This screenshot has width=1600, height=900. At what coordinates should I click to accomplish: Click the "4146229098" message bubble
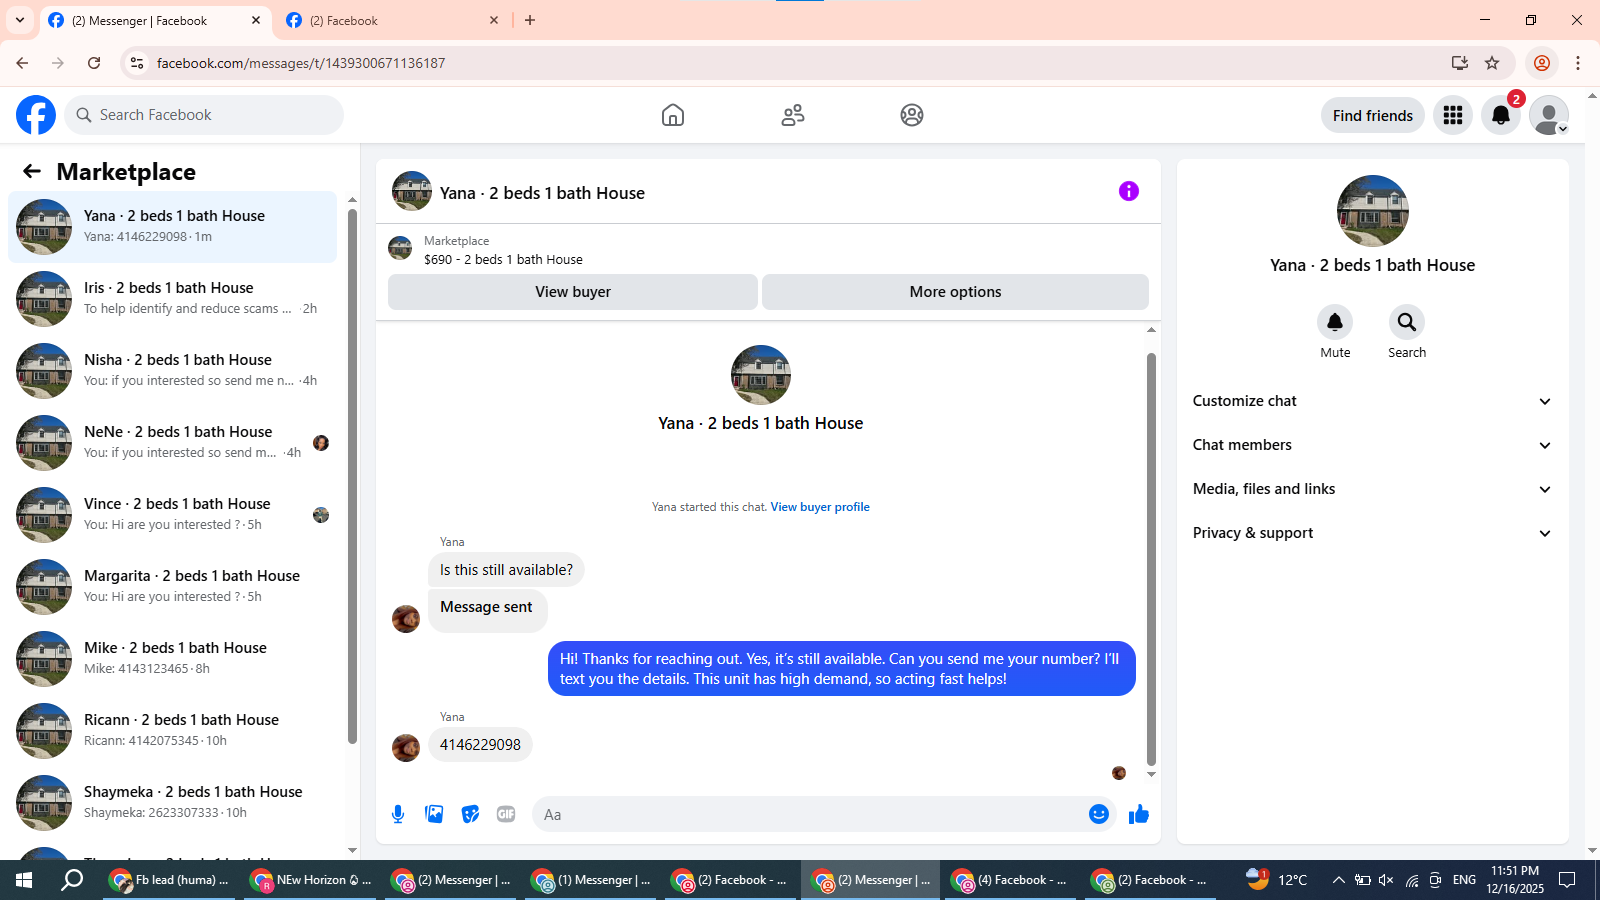pos(480,745)
